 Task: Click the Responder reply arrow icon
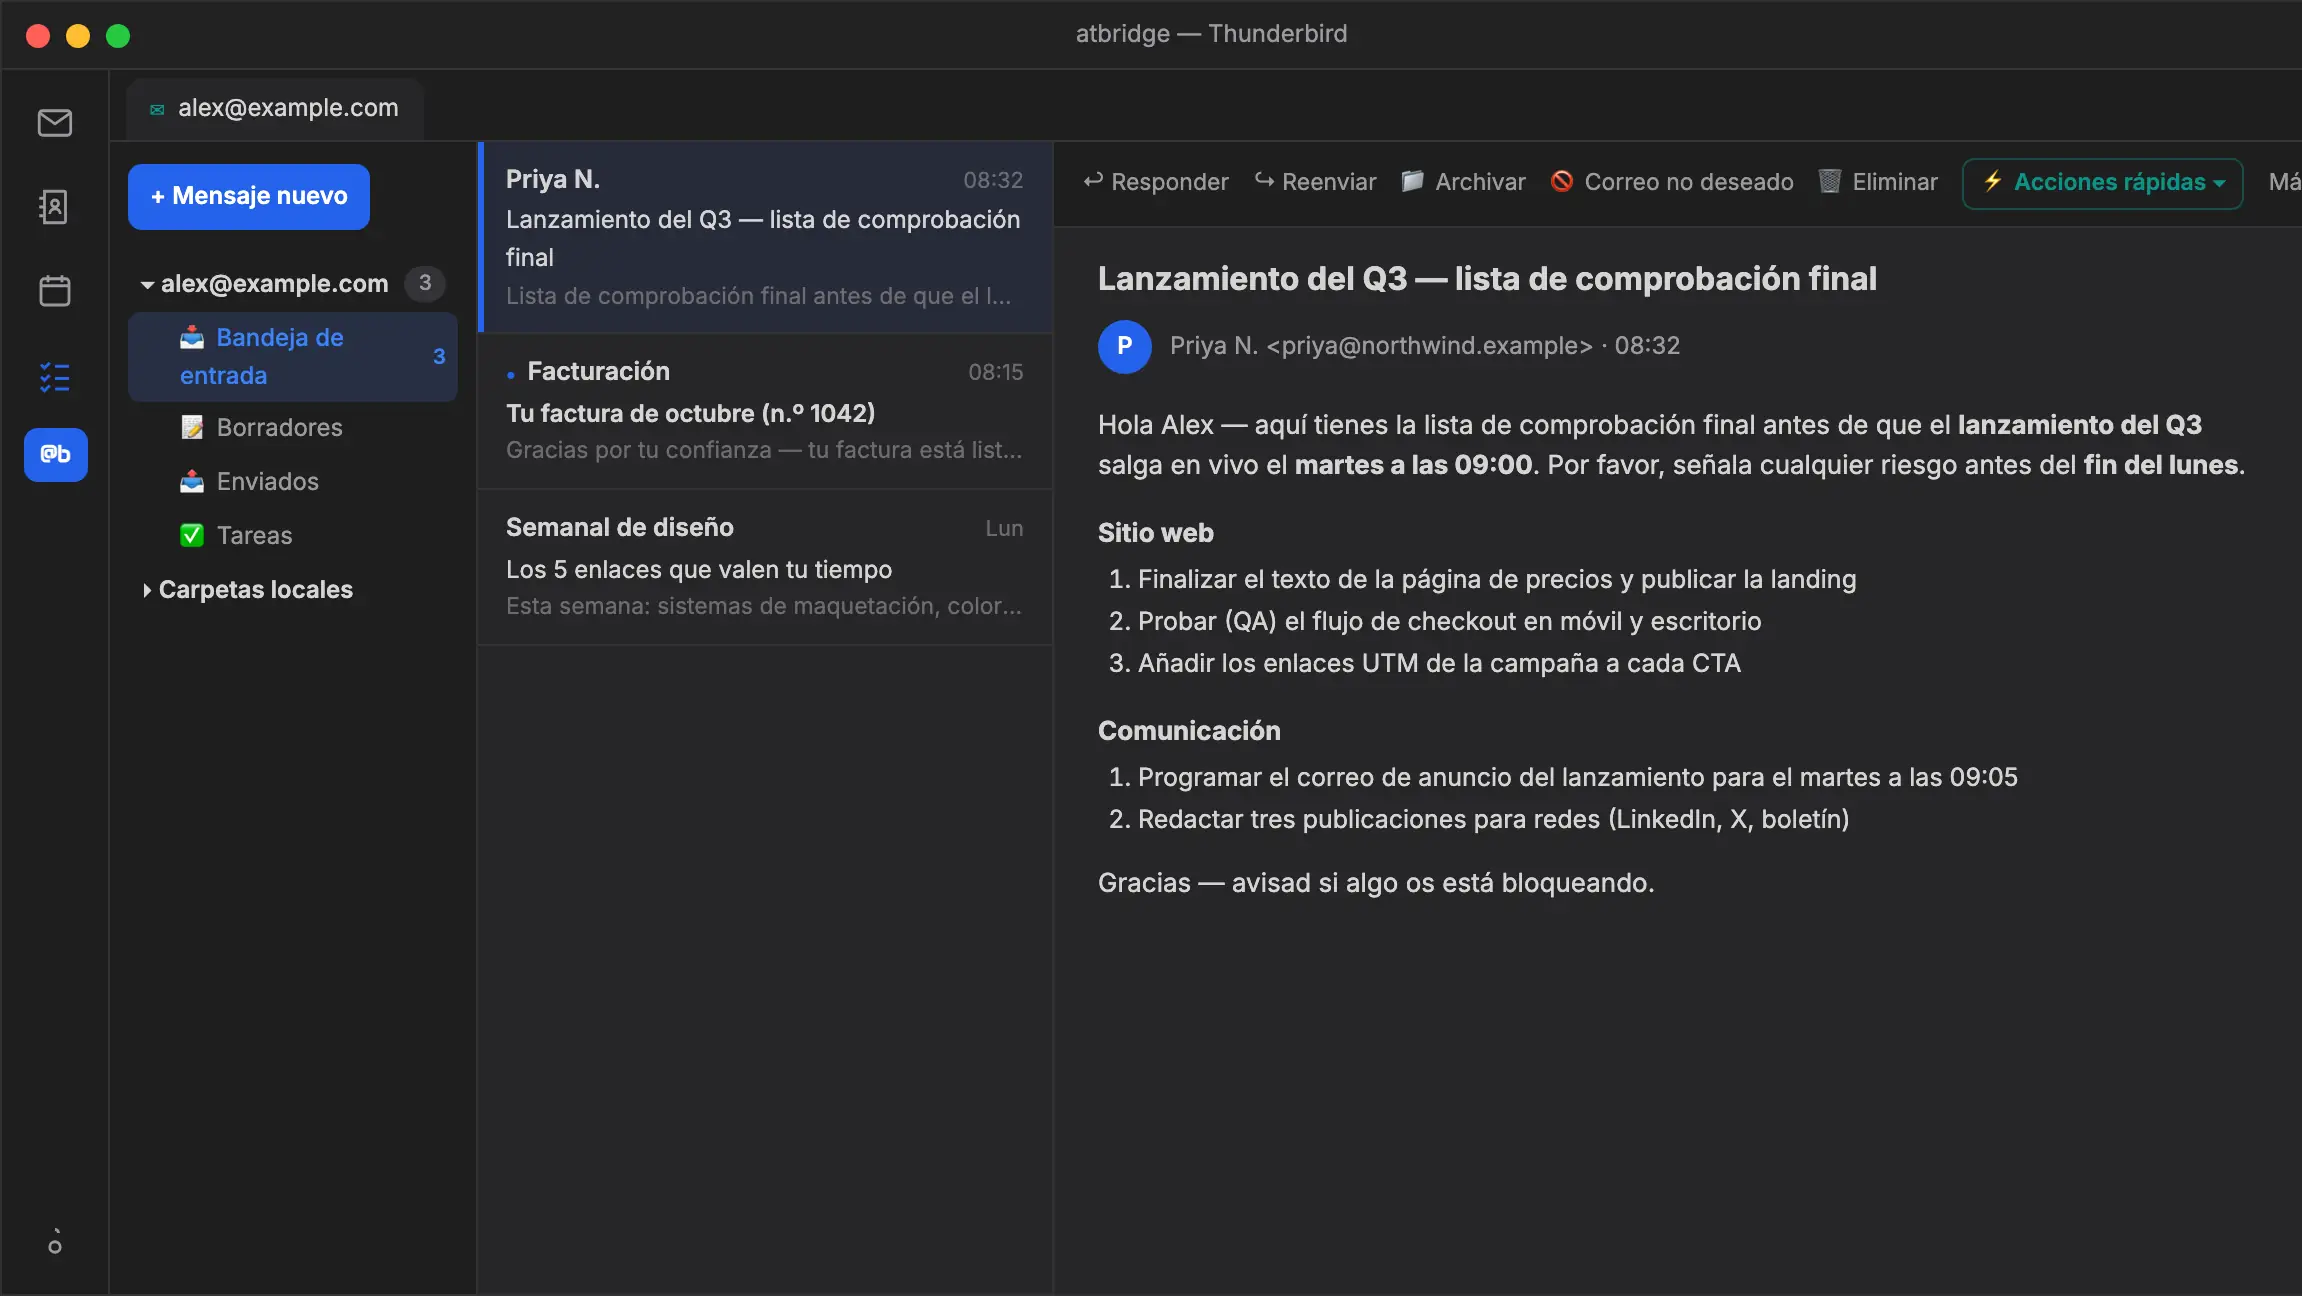[x=1093, y=181]
